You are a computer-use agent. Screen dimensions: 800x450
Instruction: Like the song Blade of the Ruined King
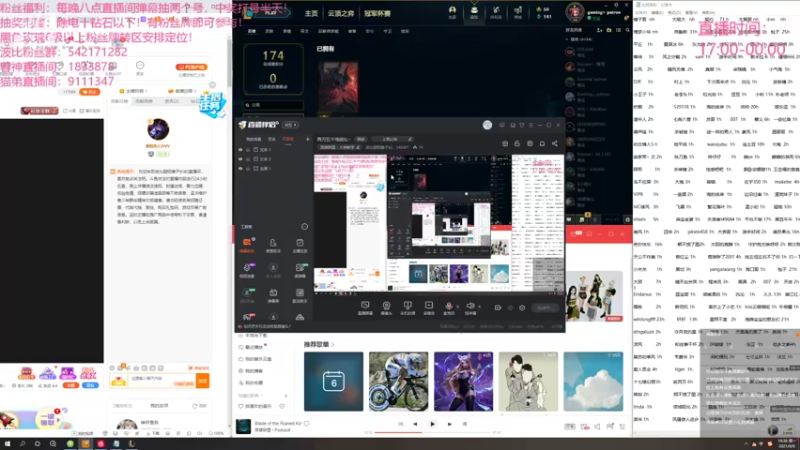[x=307, y=423]
